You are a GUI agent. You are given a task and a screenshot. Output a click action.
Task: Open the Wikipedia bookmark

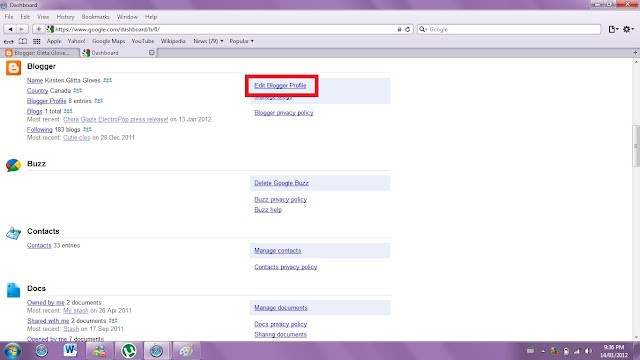(173, 41)
